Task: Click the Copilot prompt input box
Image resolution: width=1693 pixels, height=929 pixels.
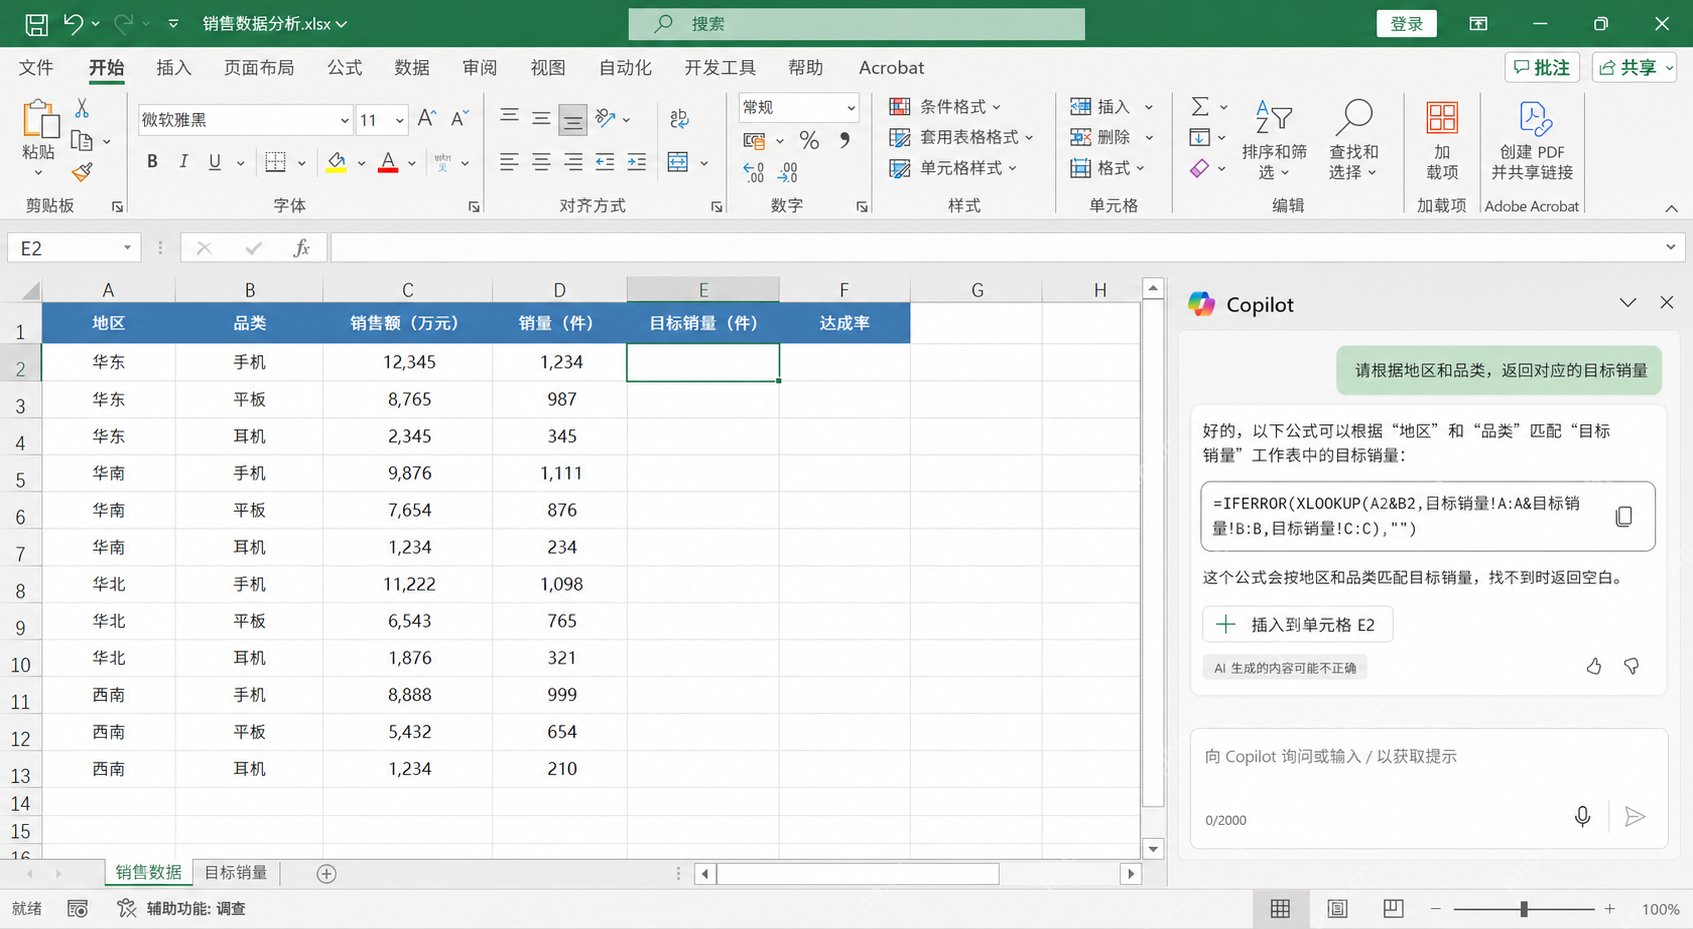Action: [1428, 788]
